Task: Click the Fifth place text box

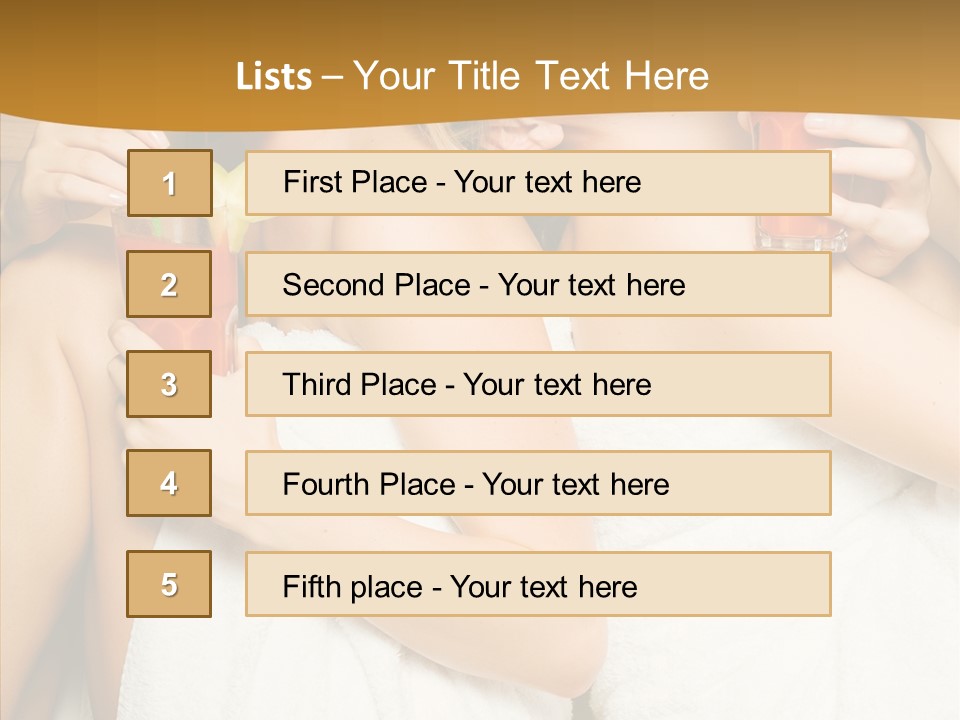Action: pos(538,584)
